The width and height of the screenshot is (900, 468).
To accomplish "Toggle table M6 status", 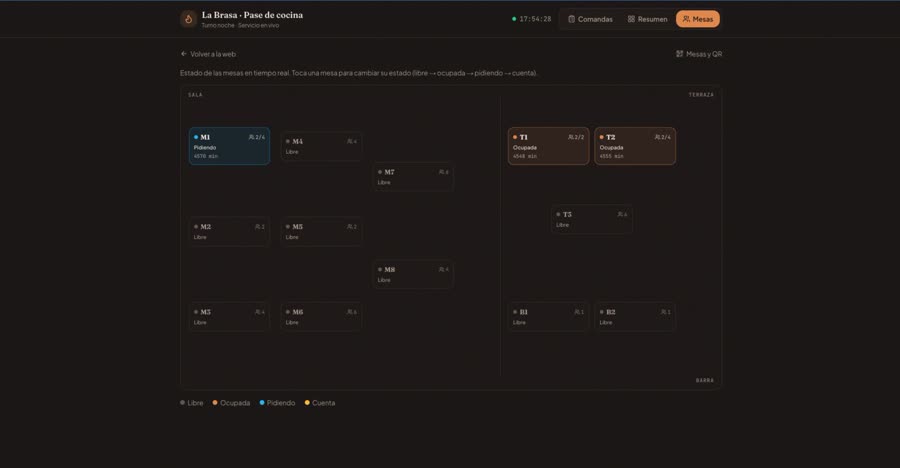I will point(321,317).
